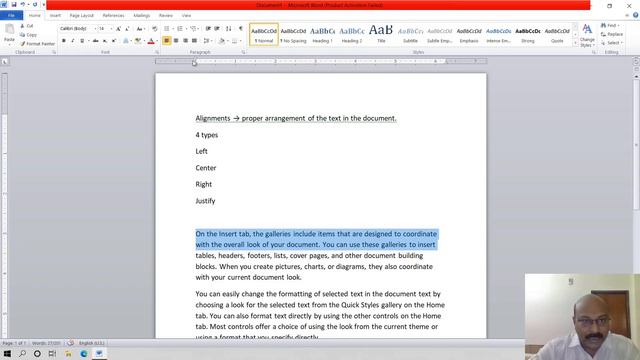Open the Font dialog launcher
Image resolution: width=640 pixels, height=360 pixels.
(157, 52)
